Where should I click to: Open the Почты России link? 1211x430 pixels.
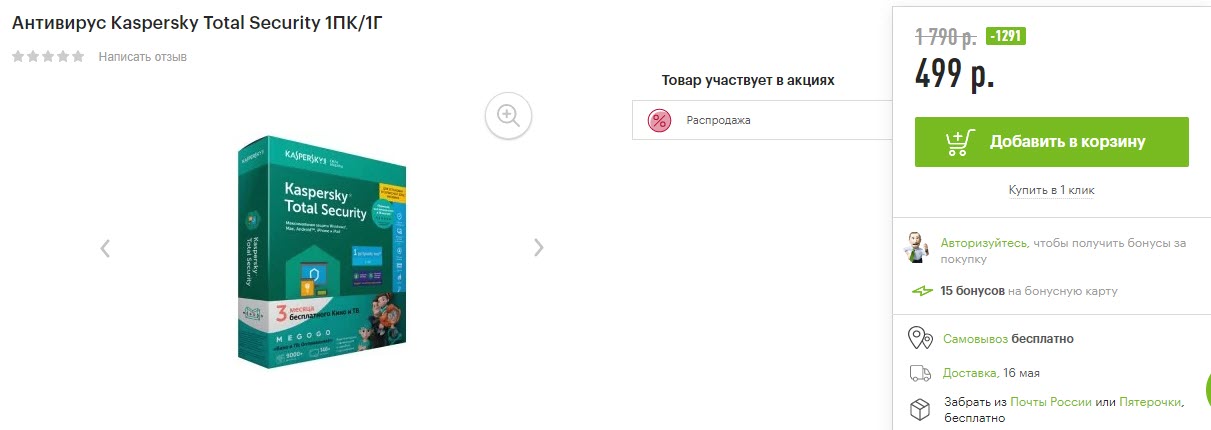[x=1050, y=401]
